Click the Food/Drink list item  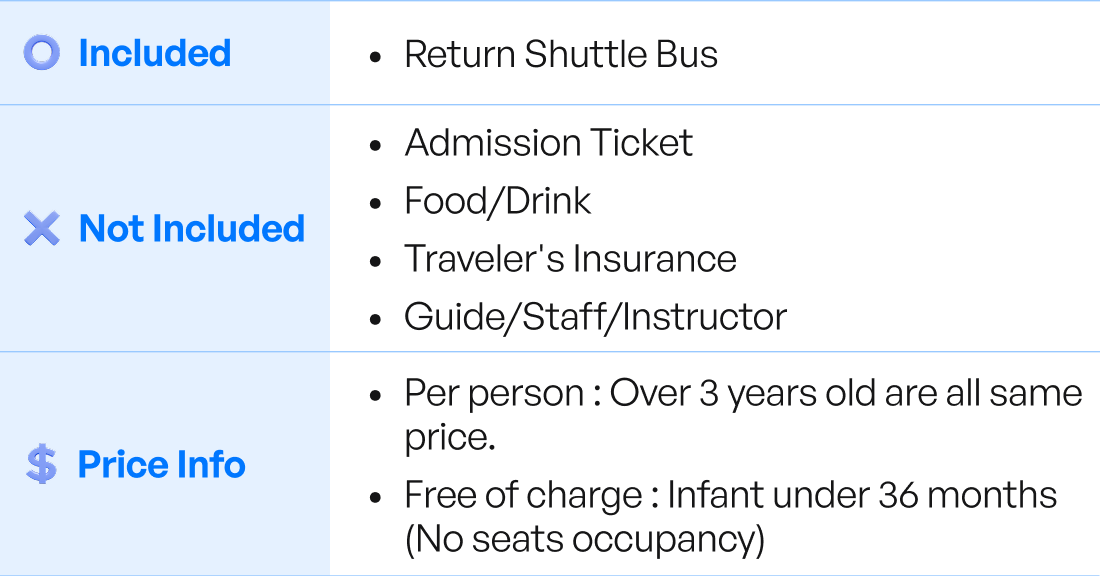click(x=498, y=201)
